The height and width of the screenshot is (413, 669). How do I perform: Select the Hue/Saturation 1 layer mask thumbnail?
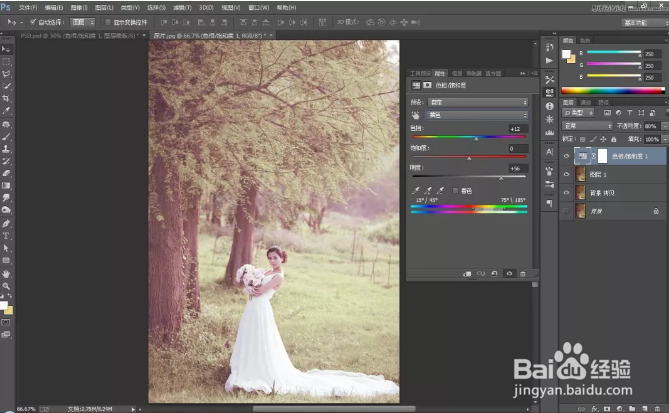(602, 156)
